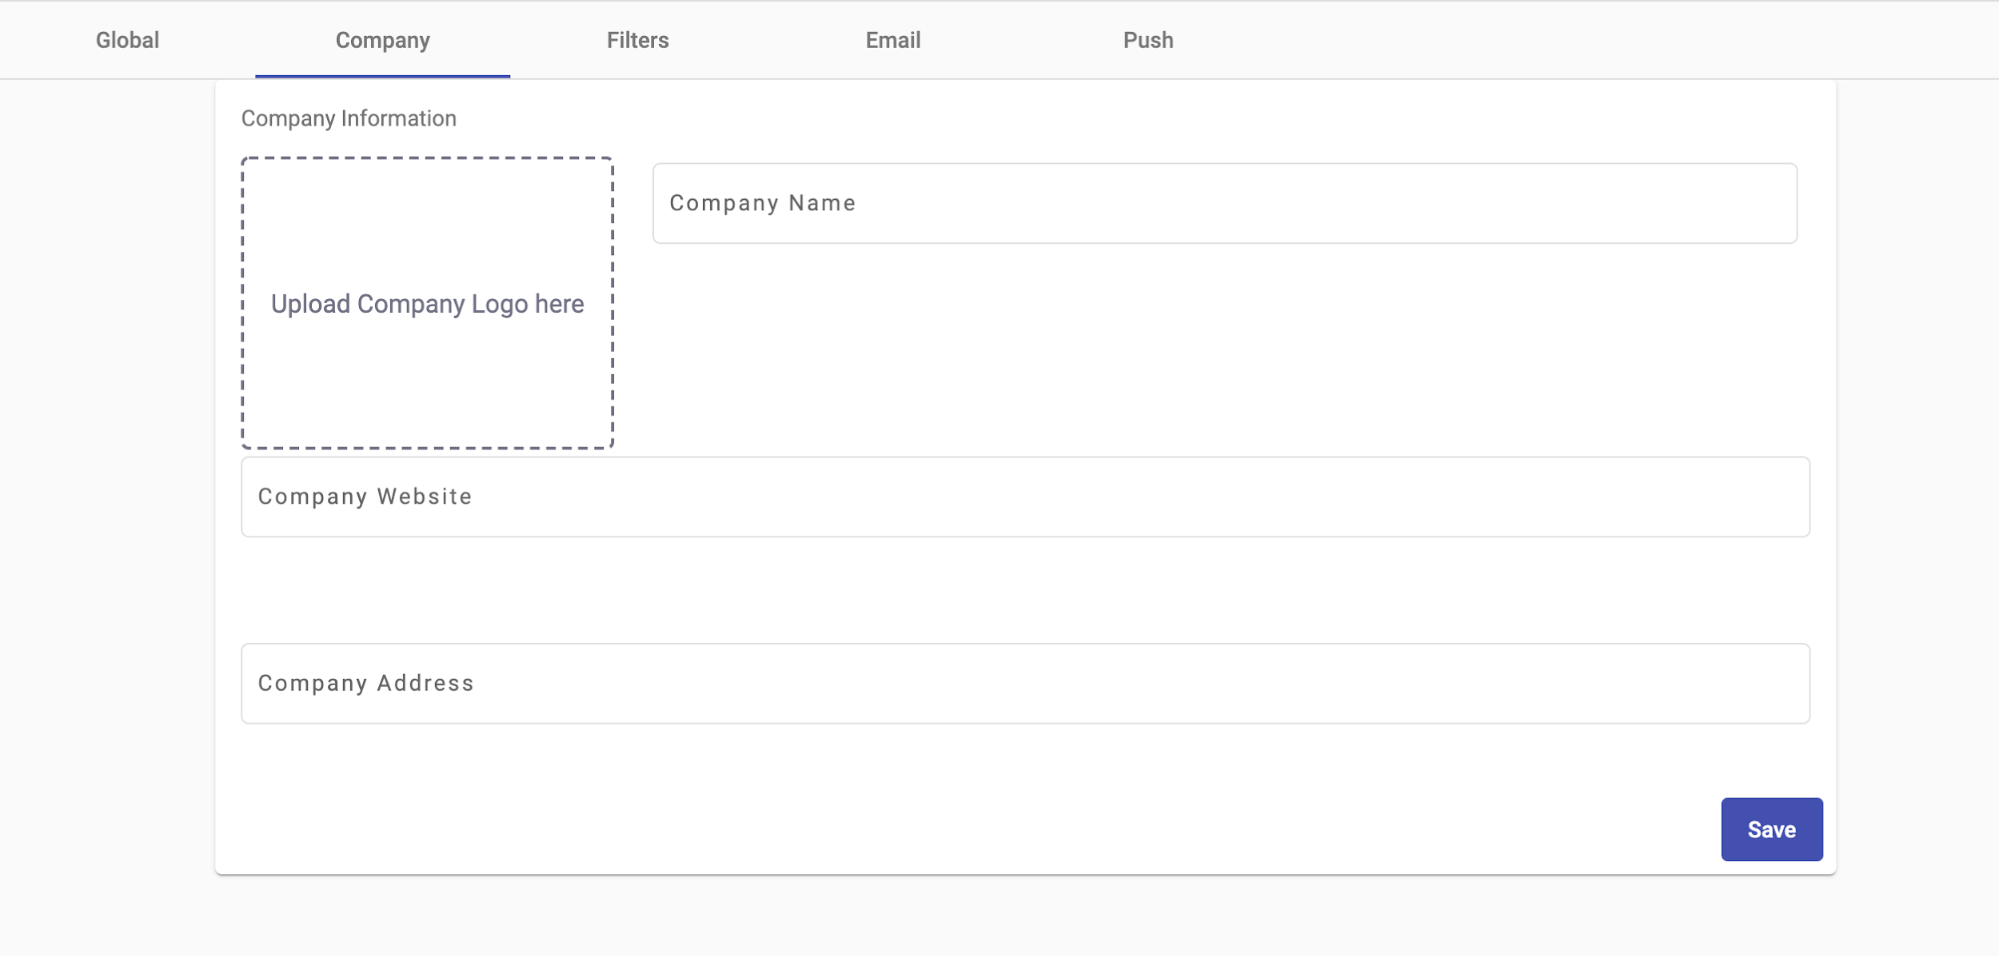
Task: Go to the Email tab
Action: click(893, 40)
